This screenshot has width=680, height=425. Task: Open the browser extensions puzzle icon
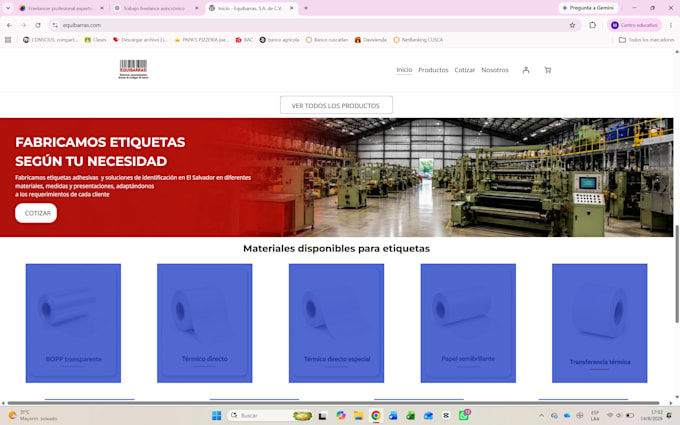592,25
